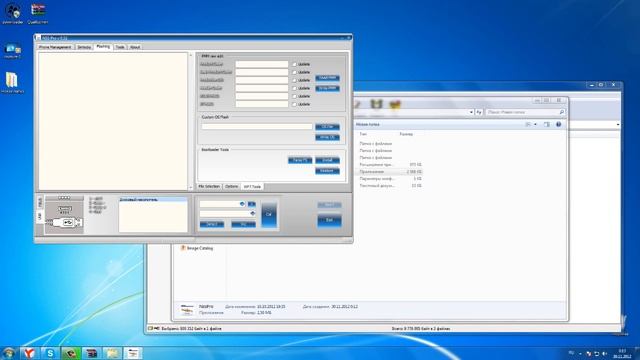640x360 pixels.
Task: Click the log pane vertical scrollbar in NSS Pro
Action: [191, 121]
